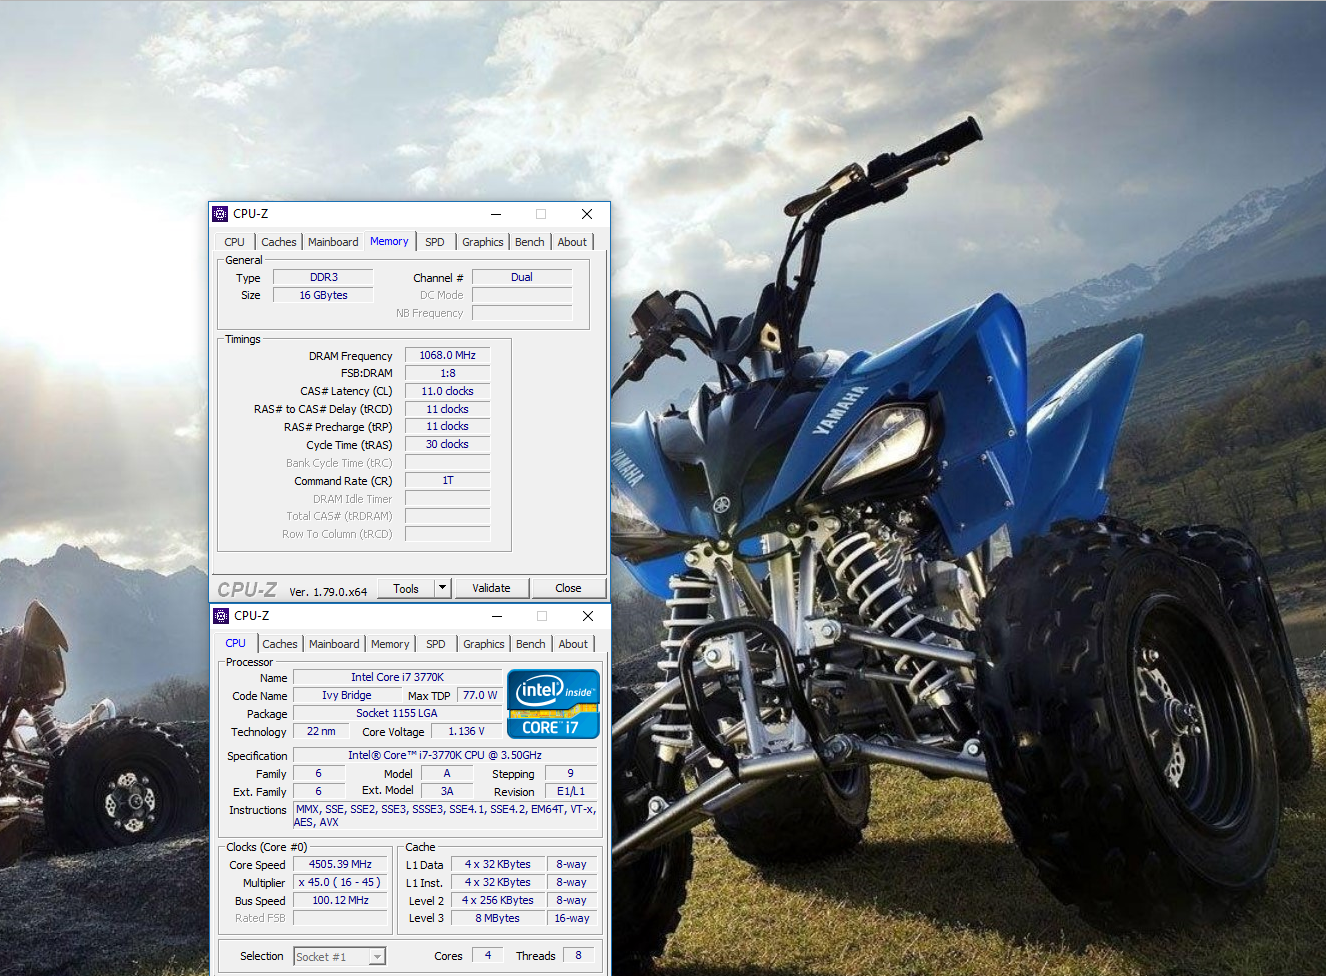Open Mainboard tab in the CPU window

pyautogui.click(x=334, y=644)
